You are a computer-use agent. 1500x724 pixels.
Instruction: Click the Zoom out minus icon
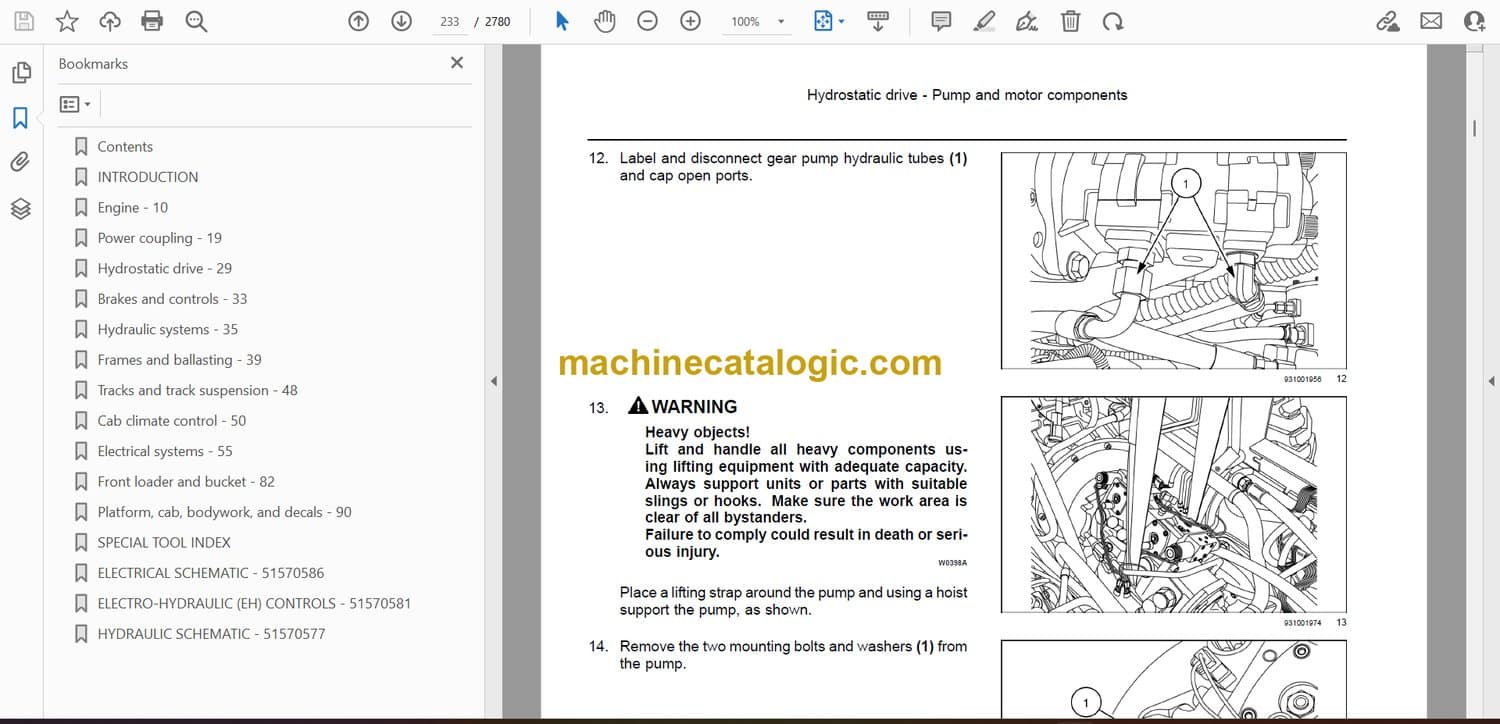tap(647, 21)
